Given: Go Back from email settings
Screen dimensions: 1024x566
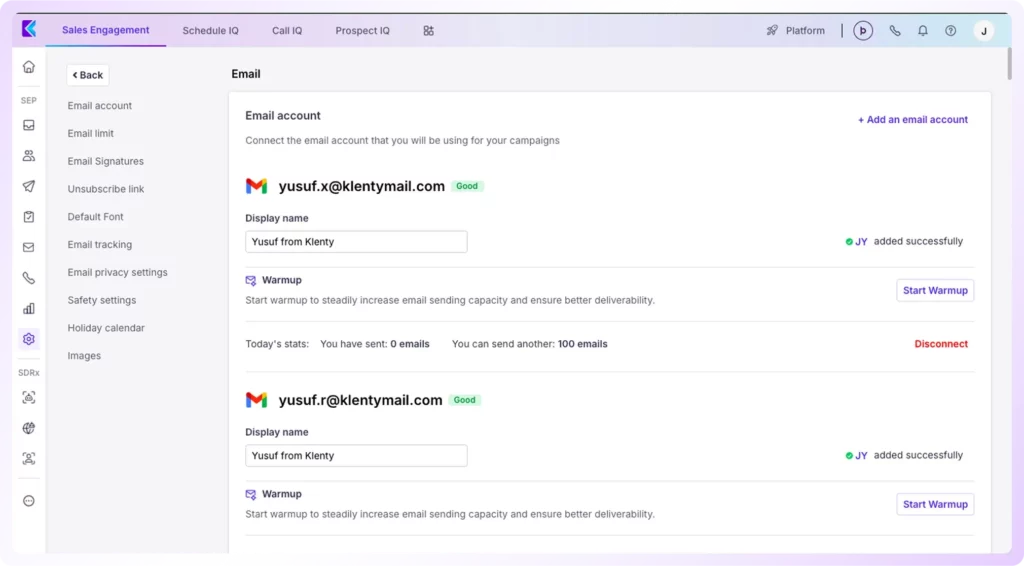Looking at the screenshot, I should pos(88,75).
